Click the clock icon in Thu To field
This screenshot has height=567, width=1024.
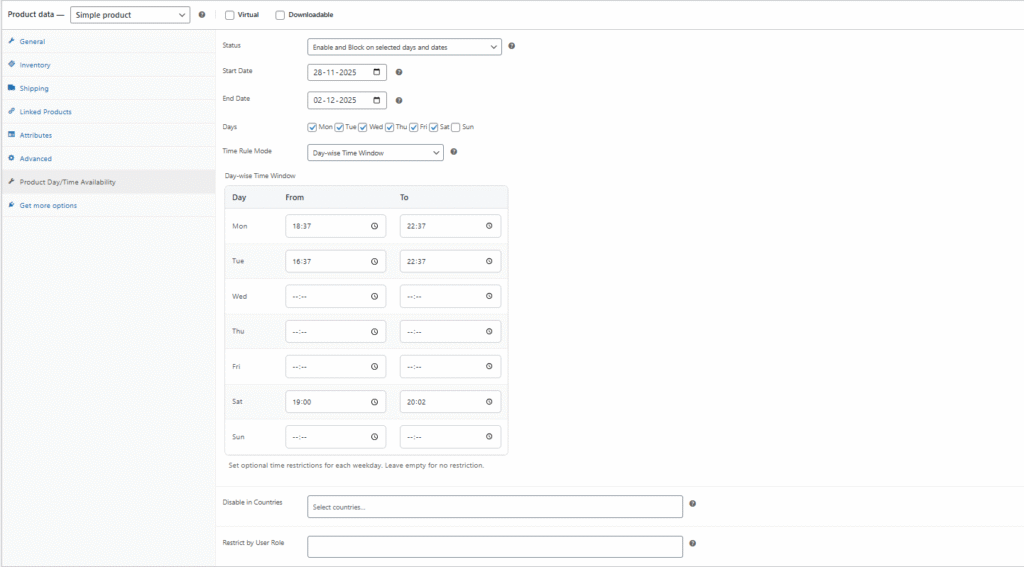coord(489,332)
